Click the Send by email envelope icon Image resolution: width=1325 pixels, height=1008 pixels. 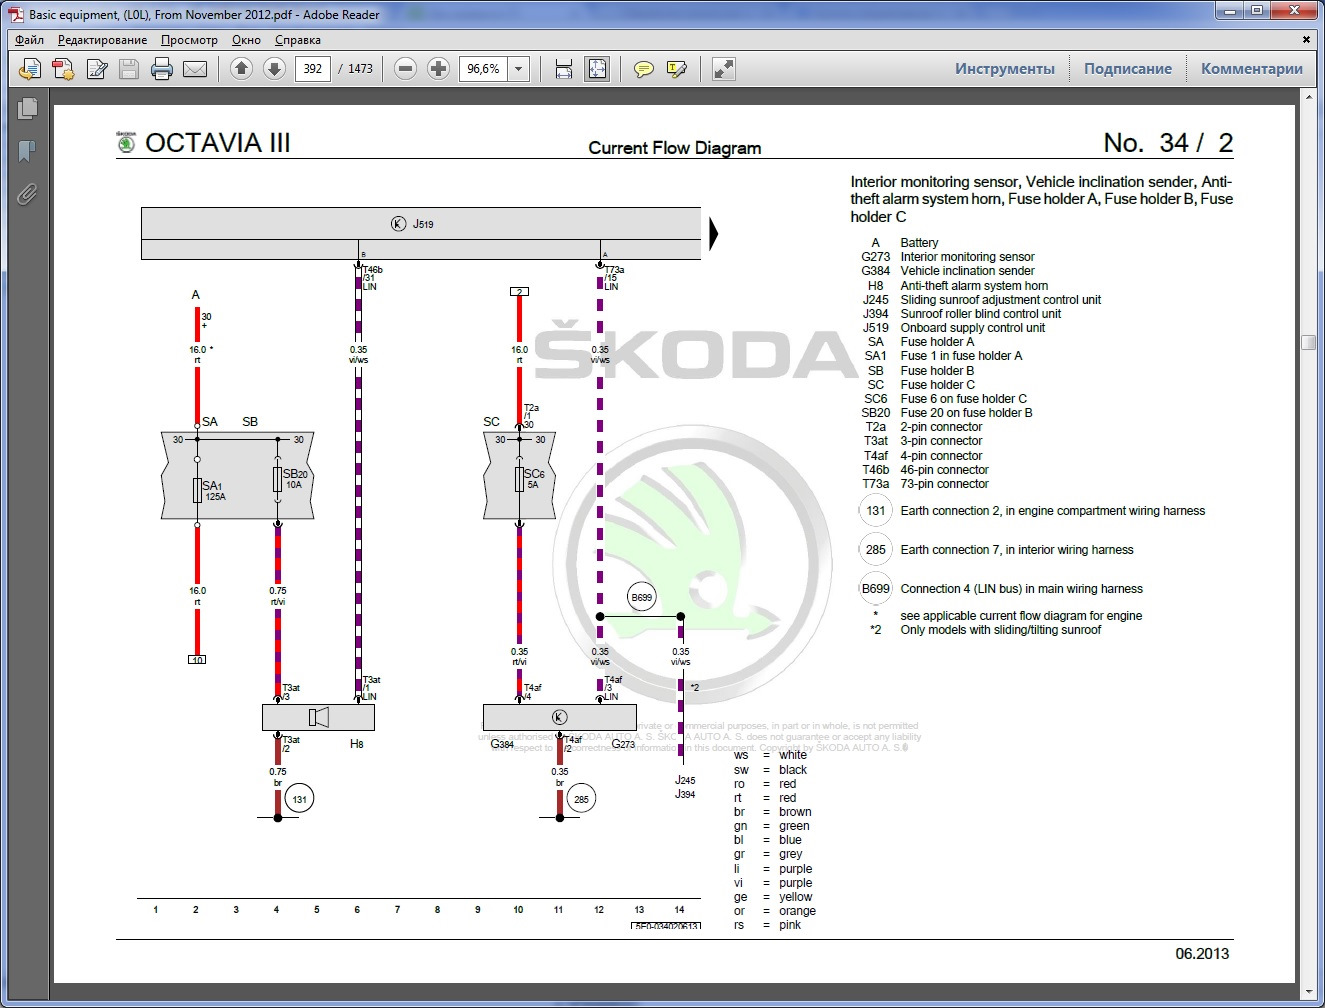tap(195, 69)
